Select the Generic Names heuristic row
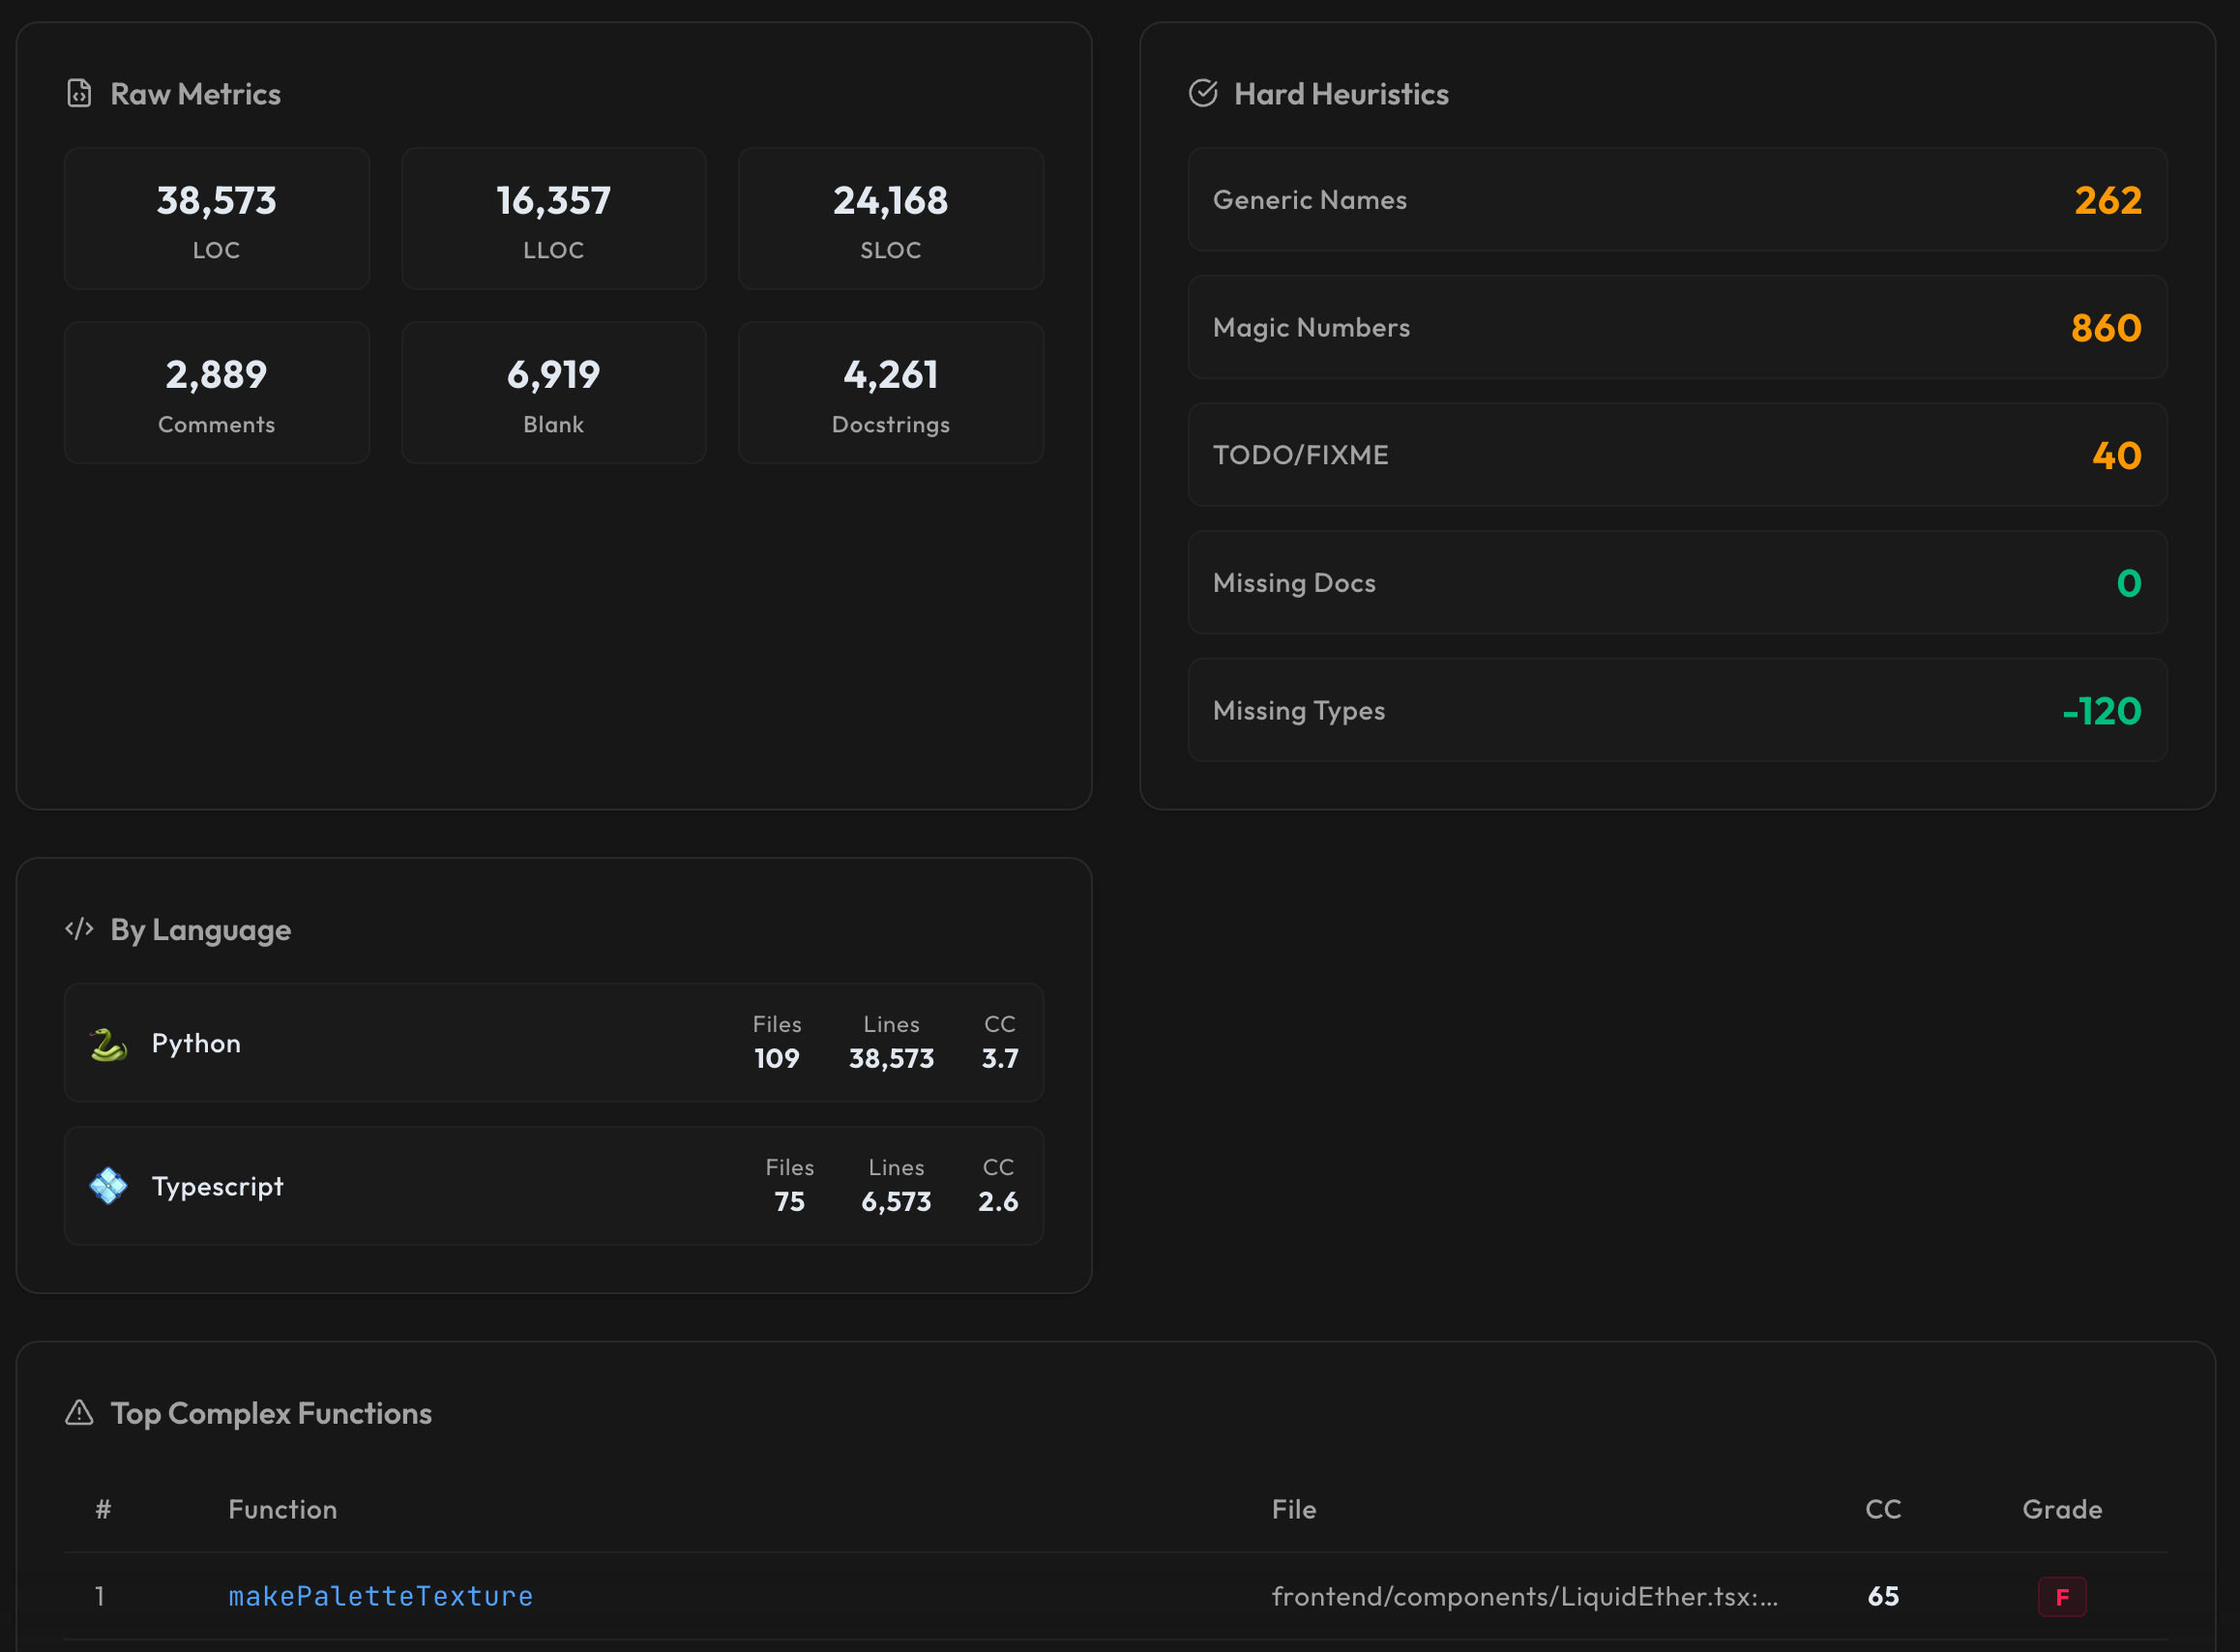 (1677, 200)
